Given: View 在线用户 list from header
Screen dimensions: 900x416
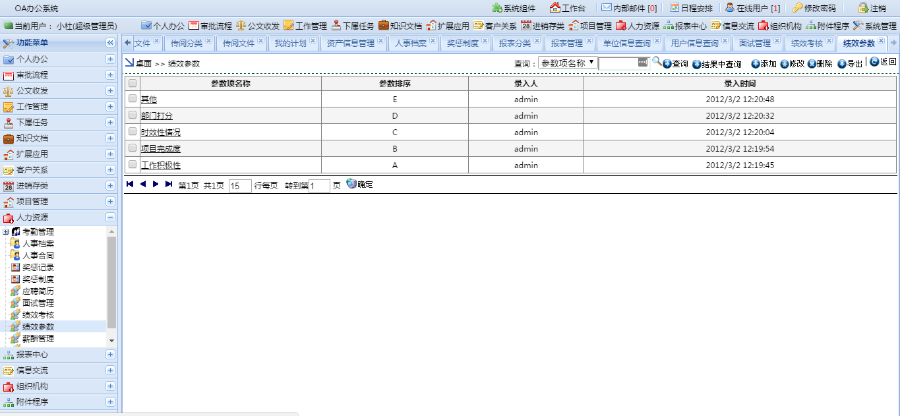Looking at the screenshot, I should 752,8.
